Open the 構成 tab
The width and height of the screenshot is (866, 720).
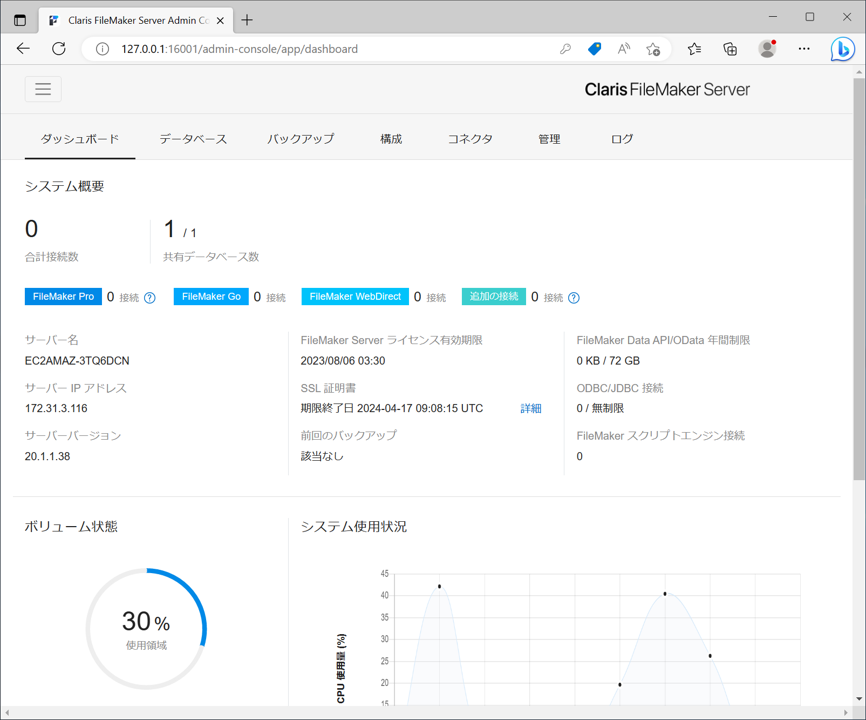391,139
